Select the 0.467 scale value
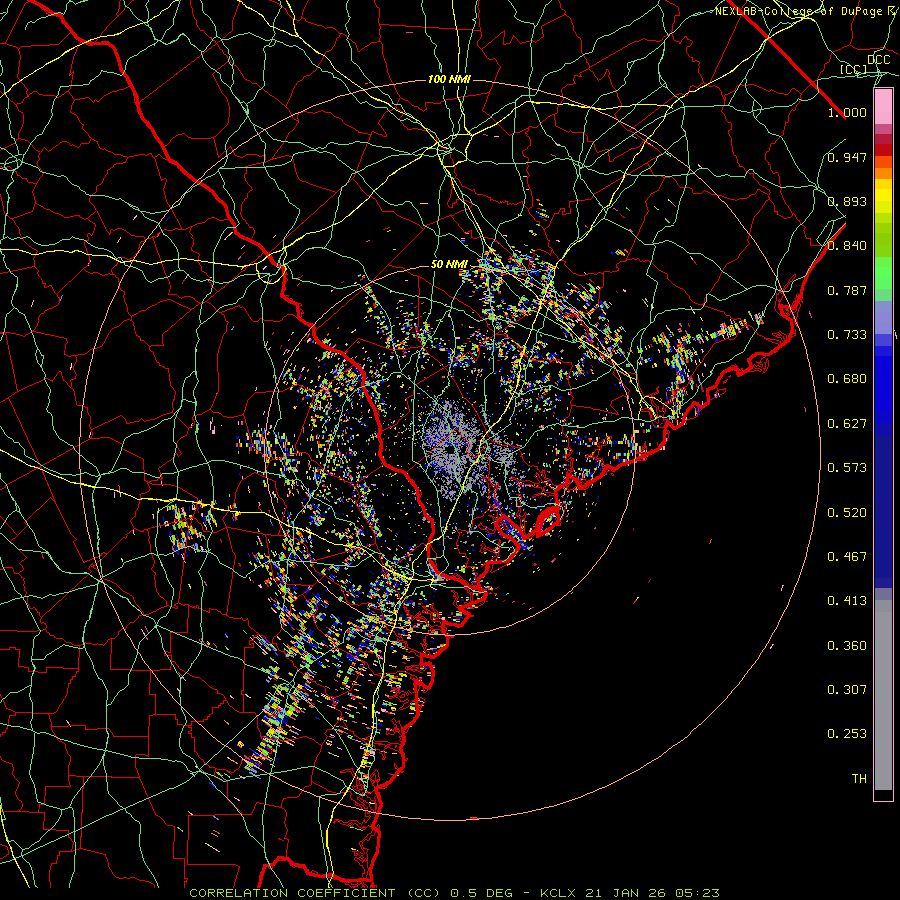 847,556
